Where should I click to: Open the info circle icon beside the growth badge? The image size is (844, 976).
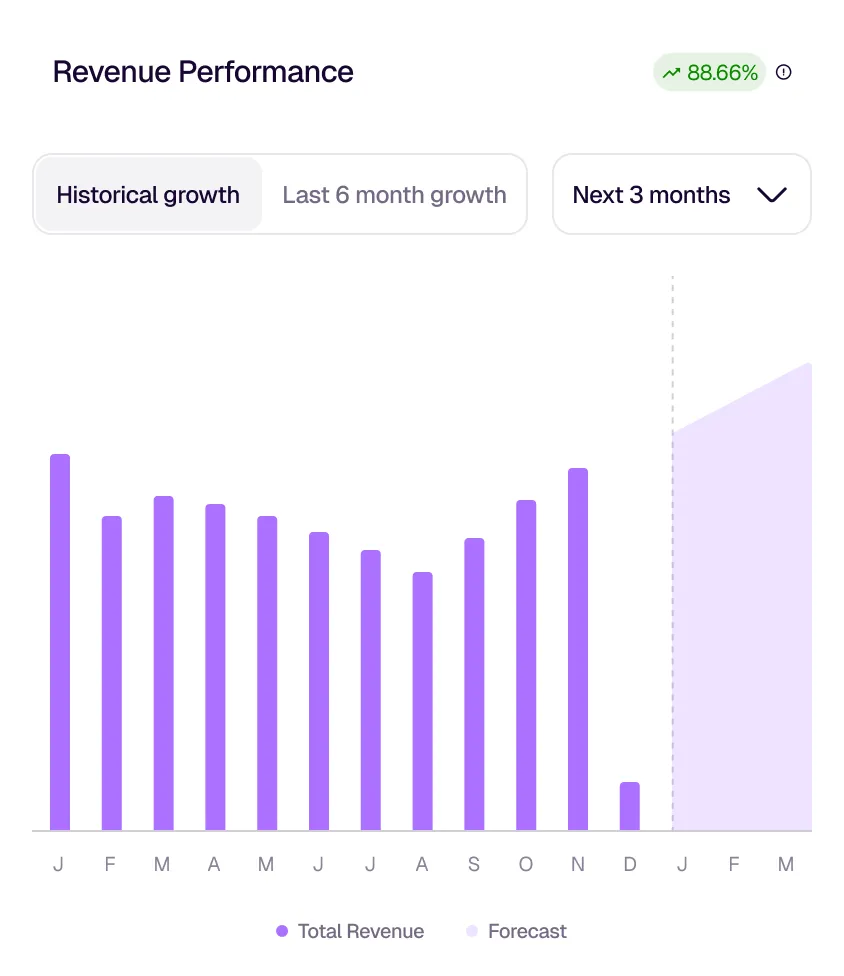[784, 72]
